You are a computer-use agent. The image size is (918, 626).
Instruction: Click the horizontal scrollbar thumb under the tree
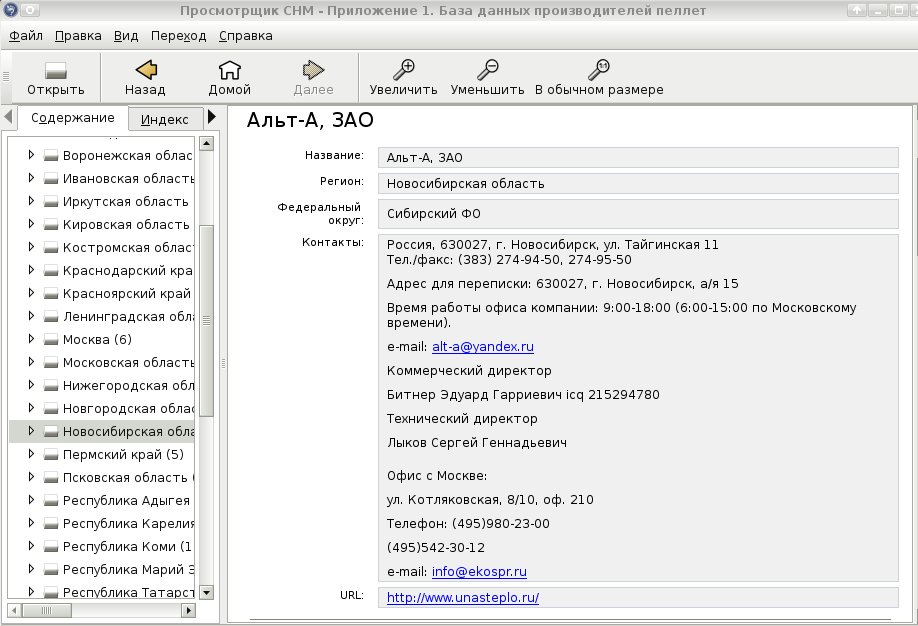click(x=46, y=611)
